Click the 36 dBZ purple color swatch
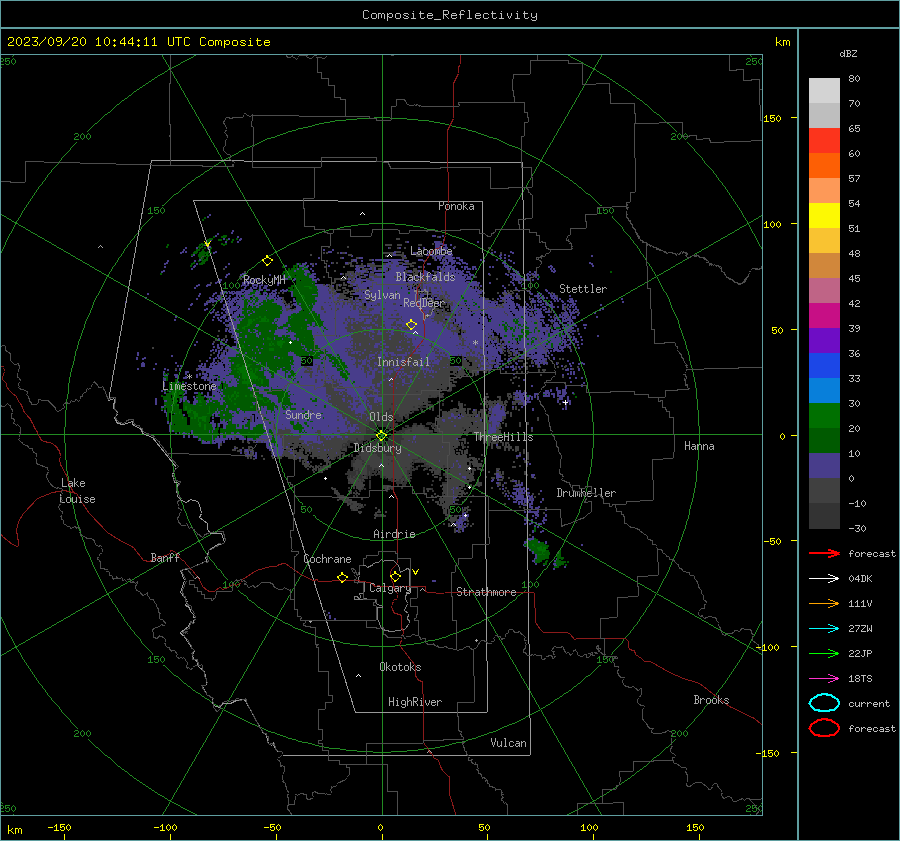Image resolution: width=900 pixels, height=841 pixels. pyautogui.click(x=824, y=340)
